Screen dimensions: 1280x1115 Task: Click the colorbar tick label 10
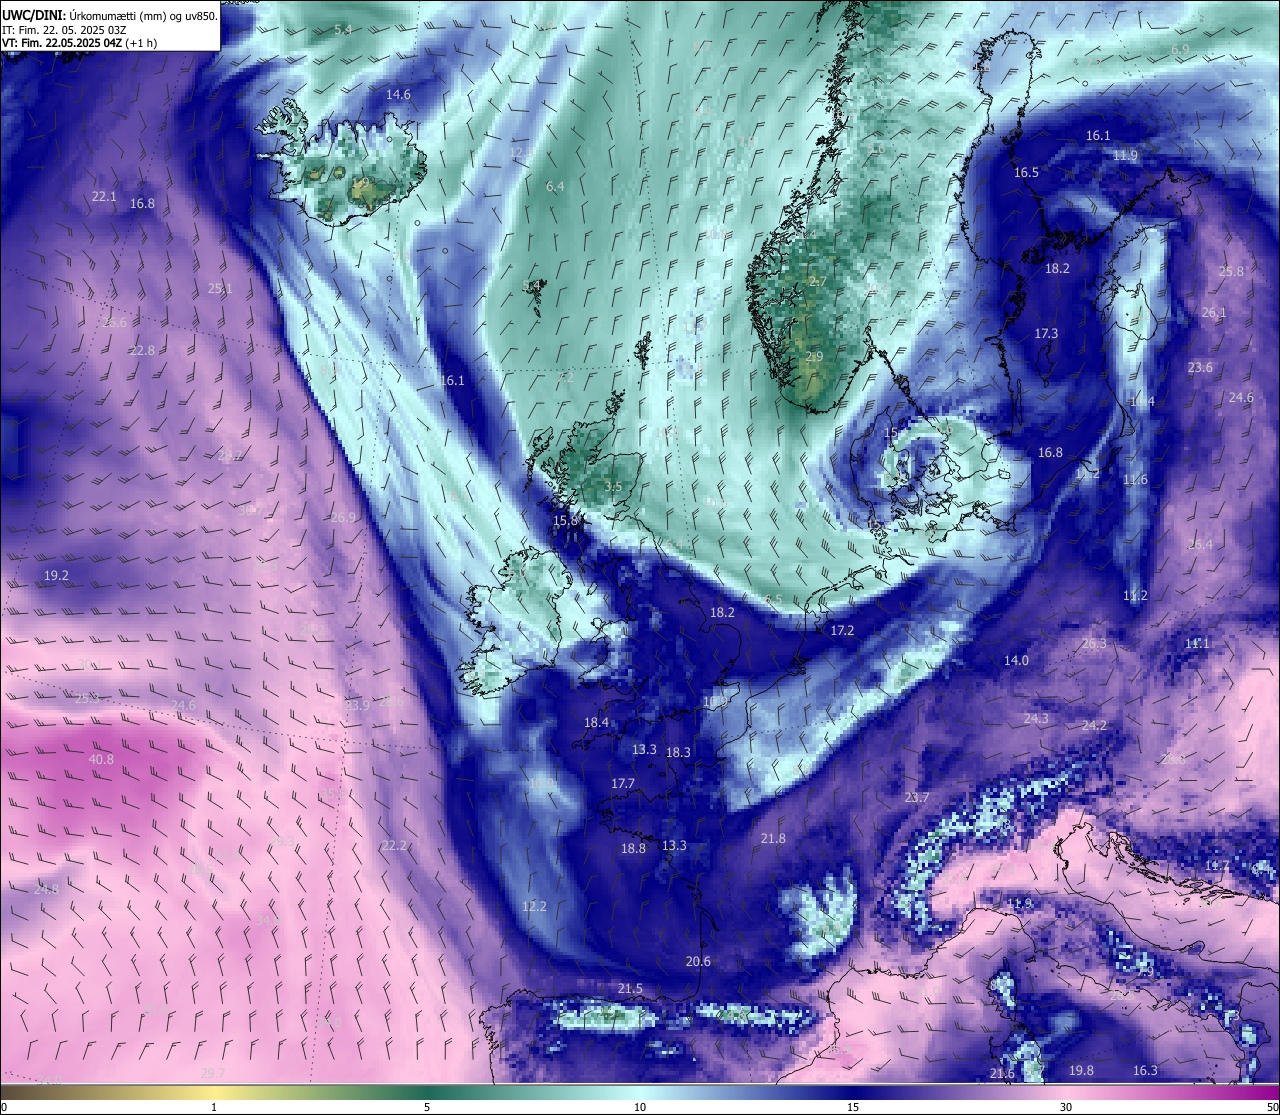tap(640, 1107)
